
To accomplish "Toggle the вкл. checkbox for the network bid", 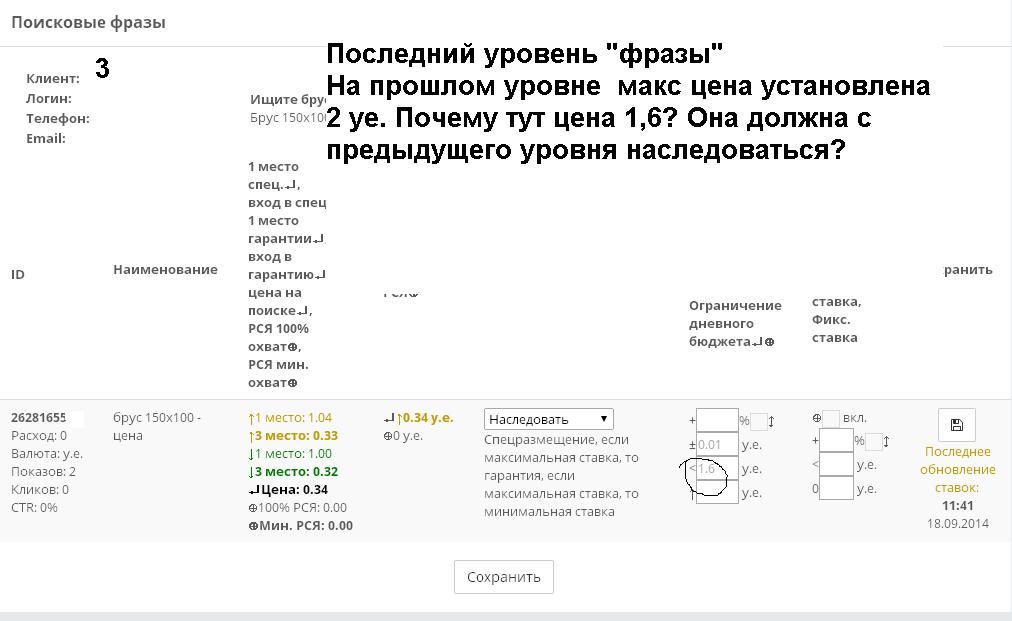I will [830, 418].
